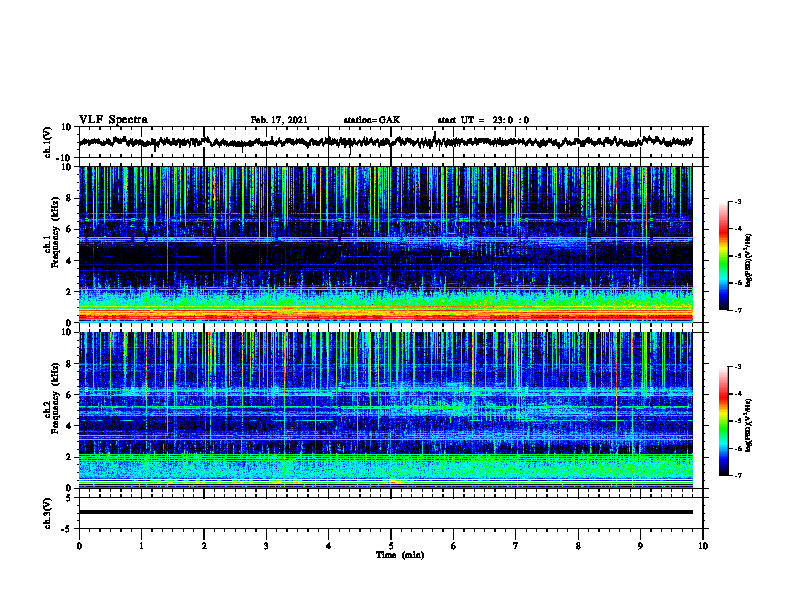Click the "3" tick on the time axis

pyautogui.click(x=266, y=546)
